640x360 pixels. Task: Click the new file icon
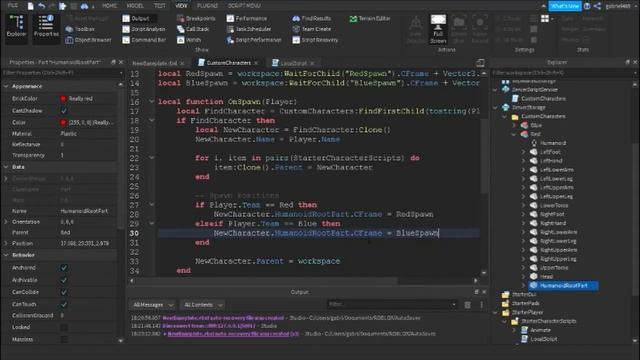tap(31, 6)
